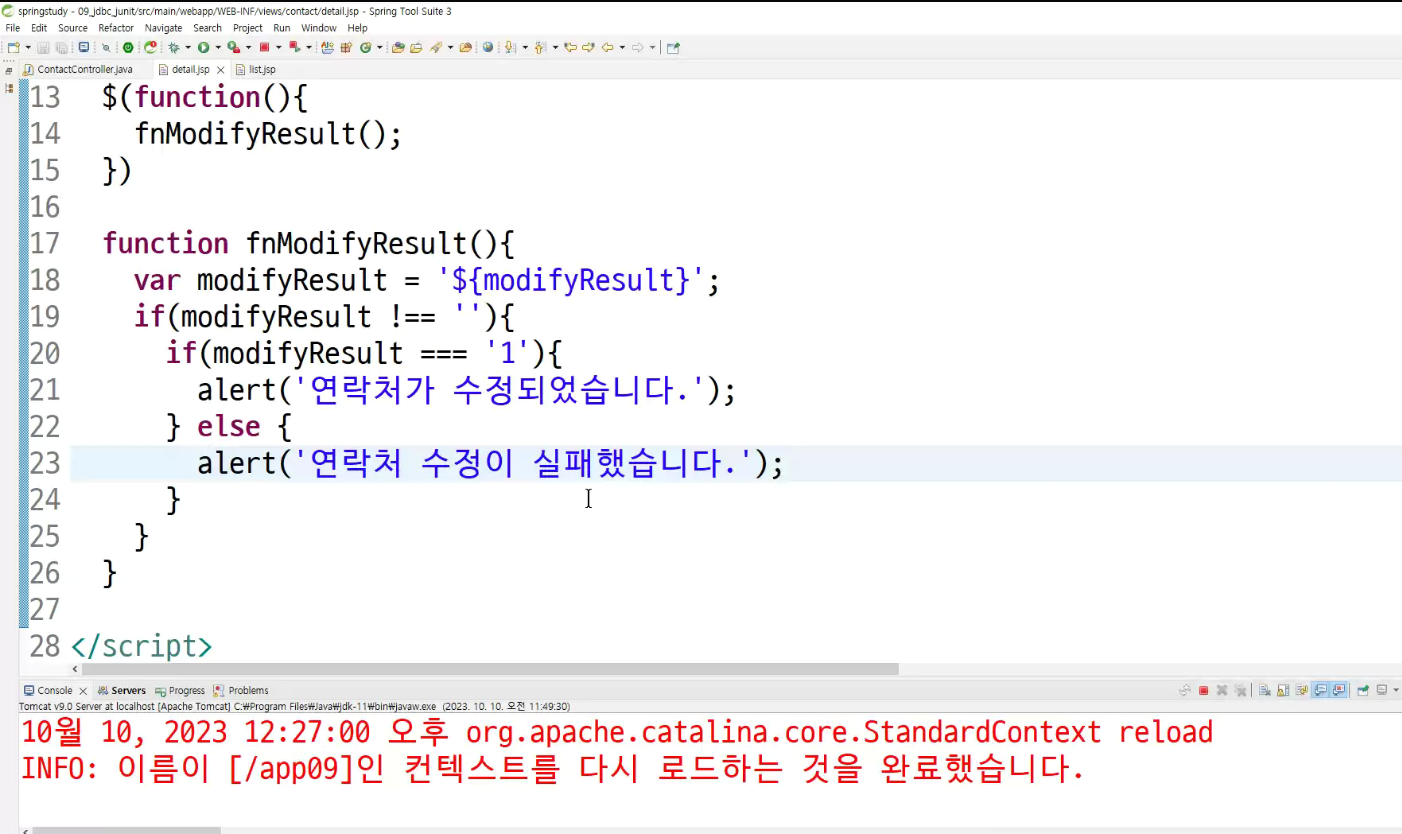Click the console horizontal scrollbar

127,830
